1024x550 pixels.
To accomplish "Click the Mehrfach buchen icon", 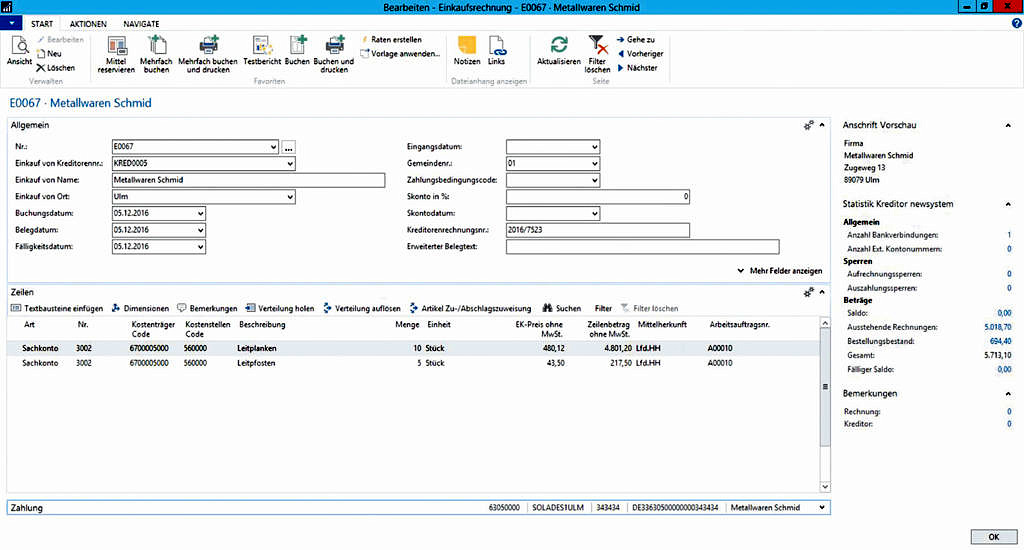I will click(156, 46).
